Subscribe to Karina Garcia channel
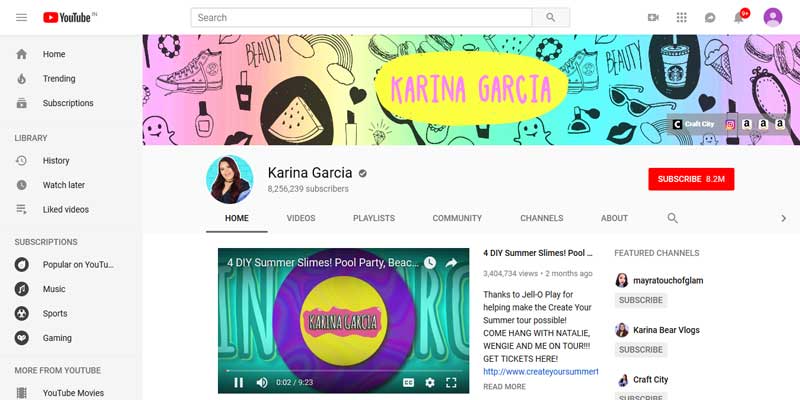This screenshot has width=800, height=400. coord(691,179)
